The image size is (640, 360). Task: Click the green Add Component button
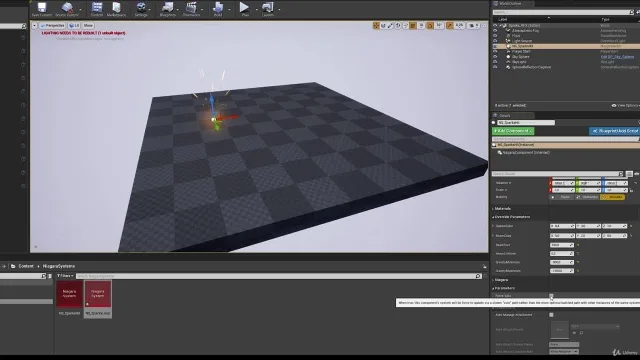point(513,131)
